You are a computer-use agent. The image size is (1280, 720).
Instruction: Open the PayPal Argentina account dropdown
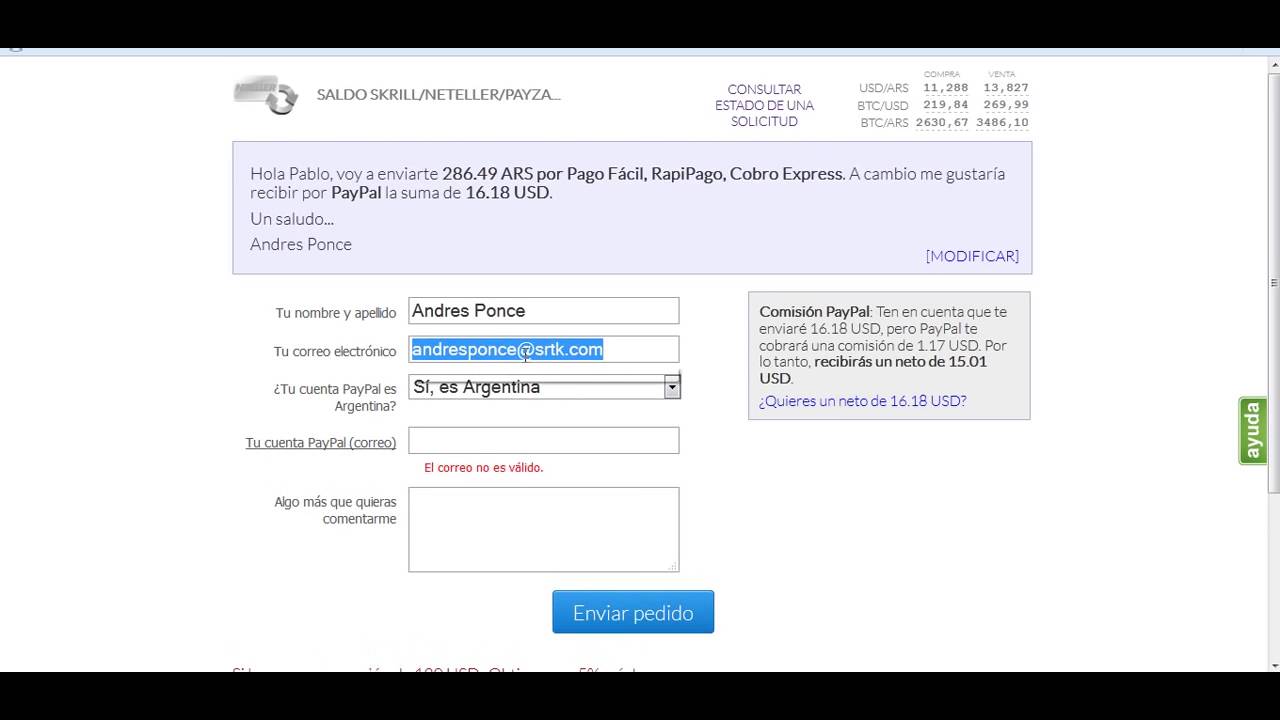click(x=544, y=387)
